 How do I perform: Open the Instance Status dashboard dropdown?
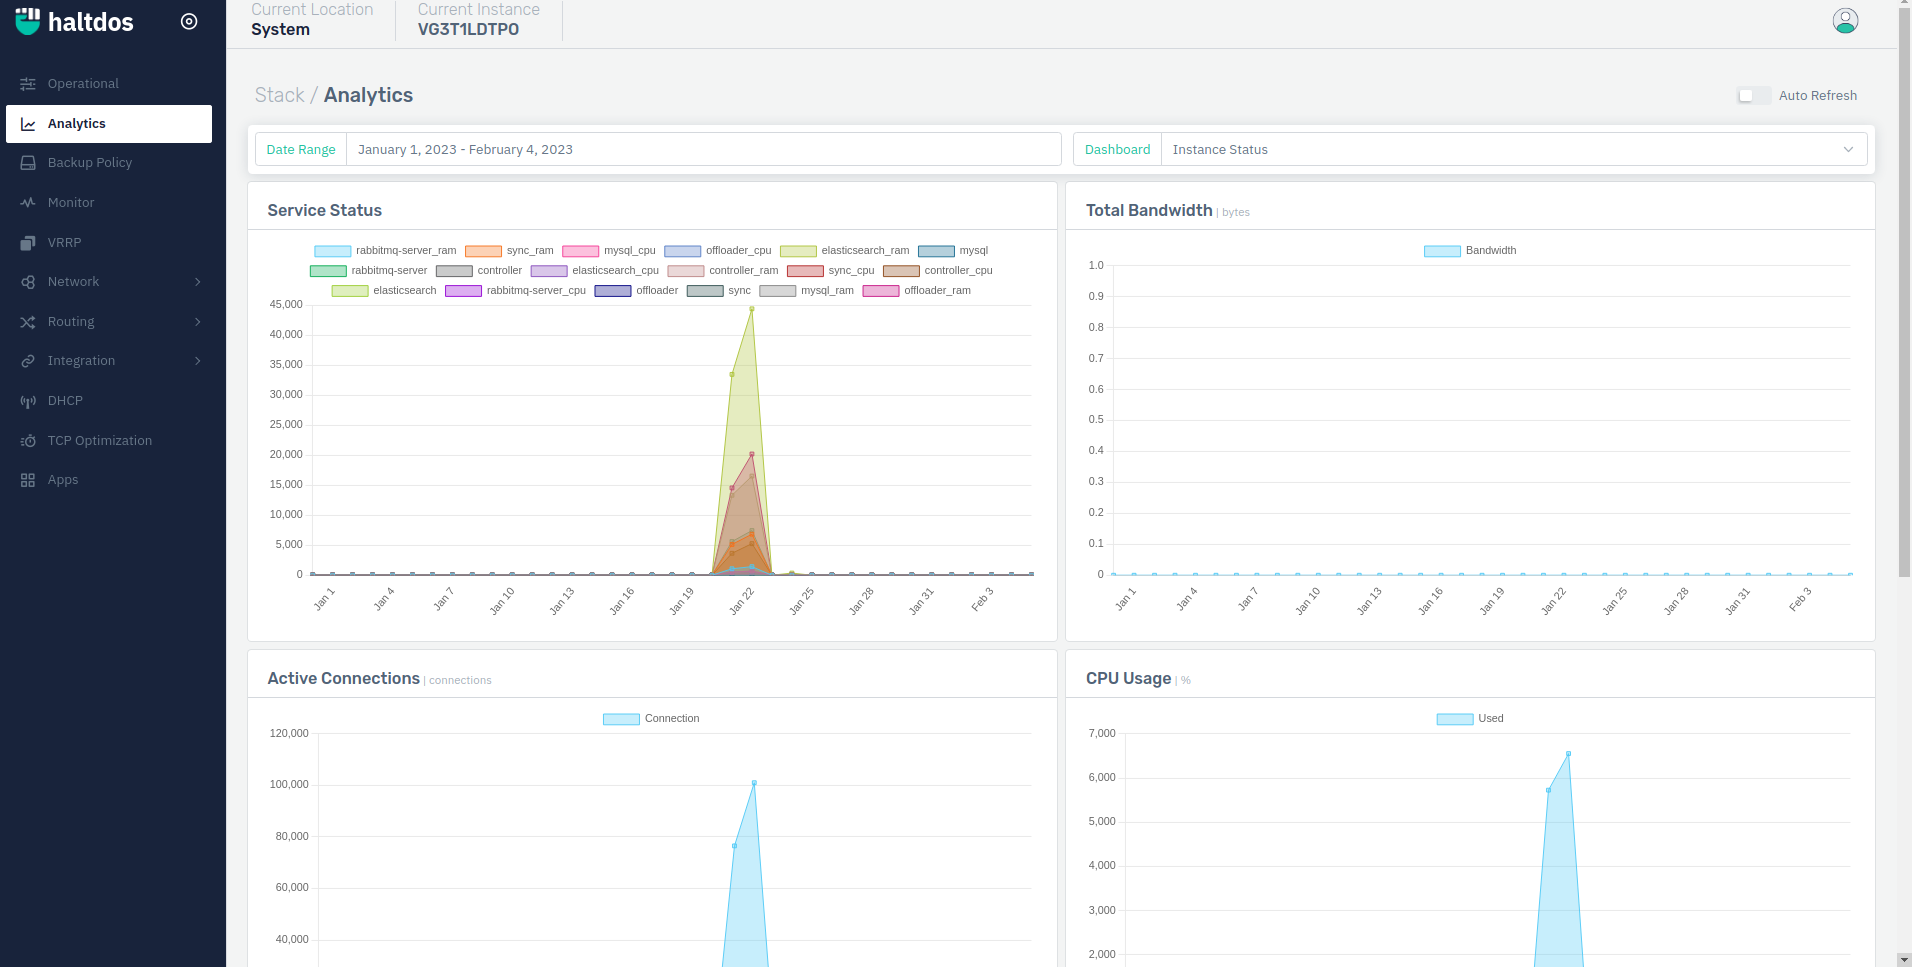coord(1513,150)
